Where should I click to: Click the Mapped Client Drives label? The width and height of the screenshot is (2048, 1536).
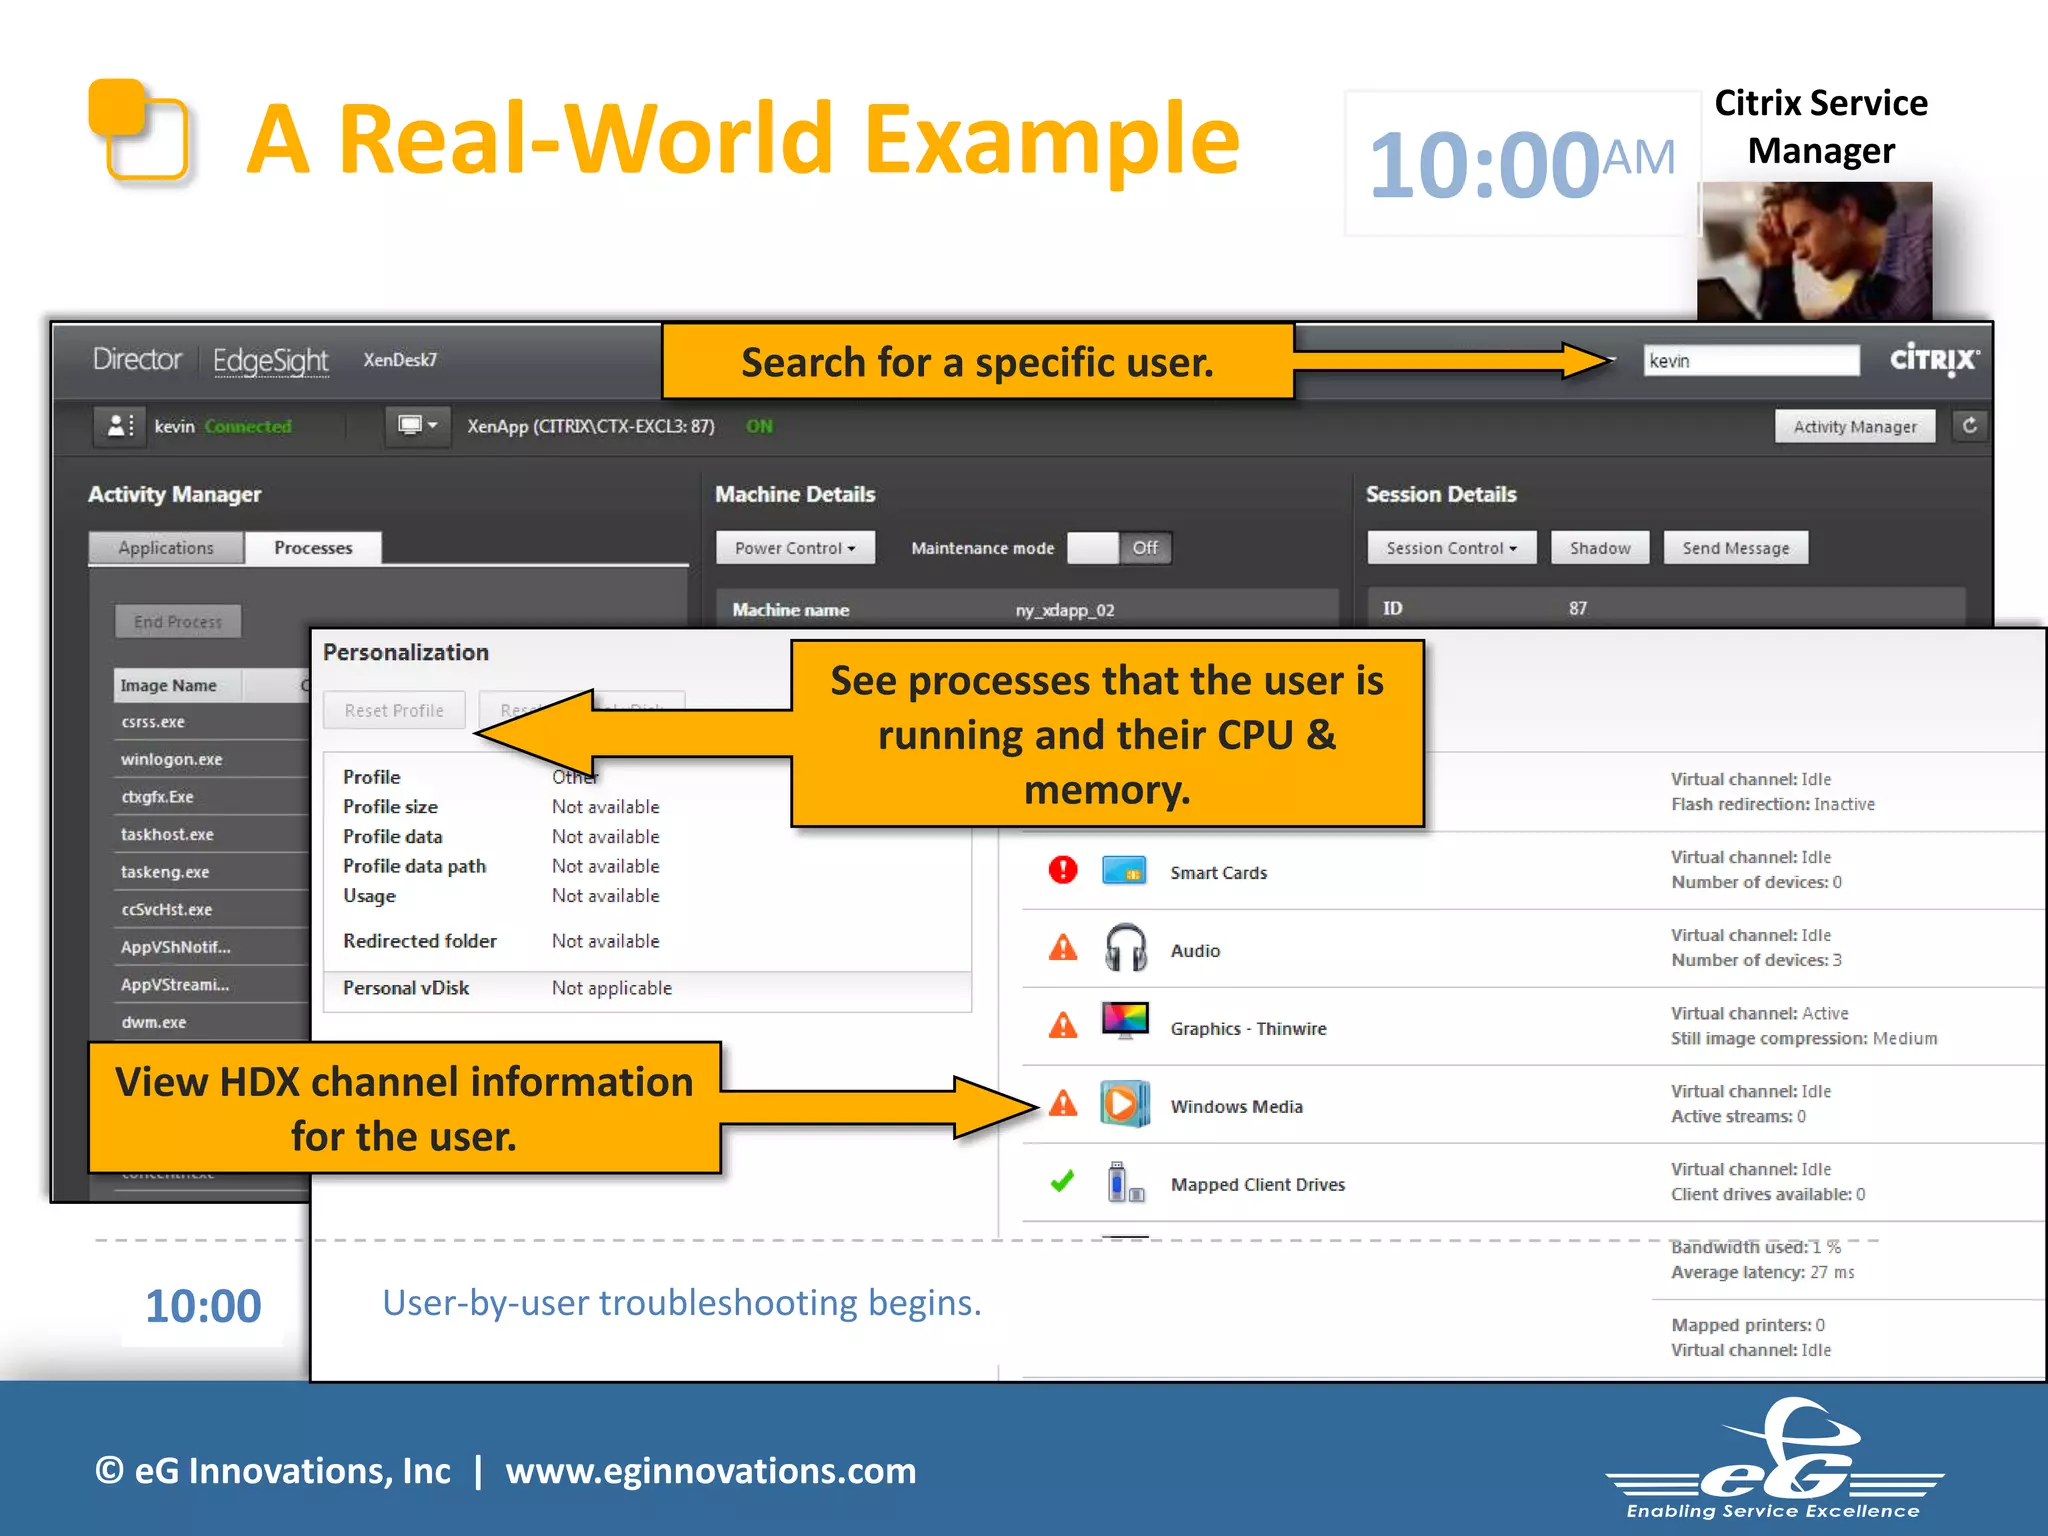1258,1185
